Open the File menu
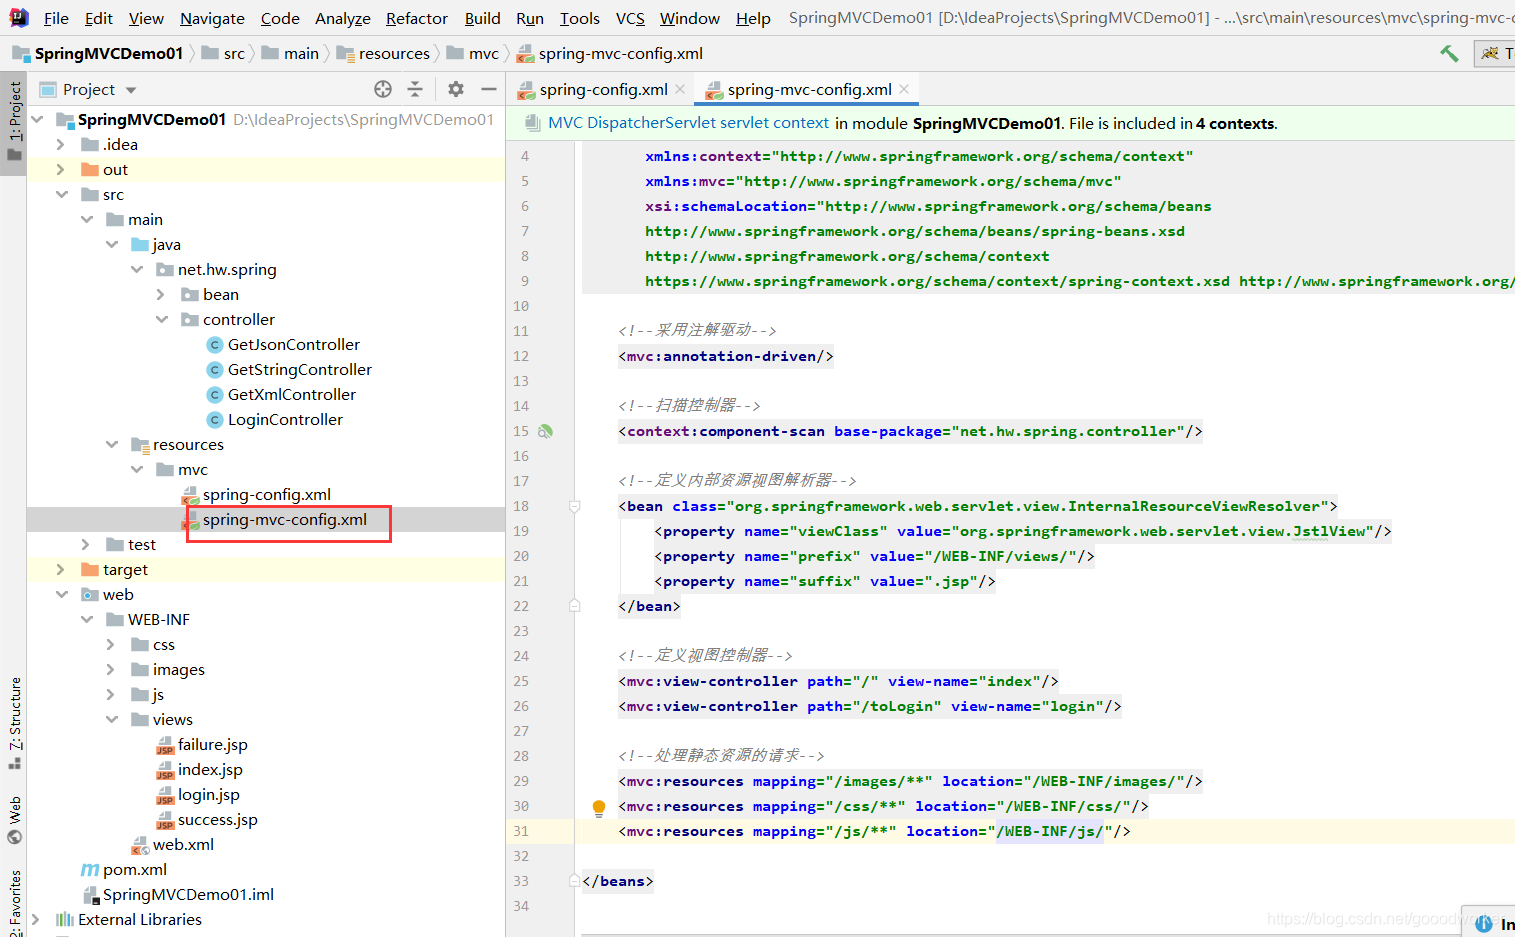 [x=56, y=18]
